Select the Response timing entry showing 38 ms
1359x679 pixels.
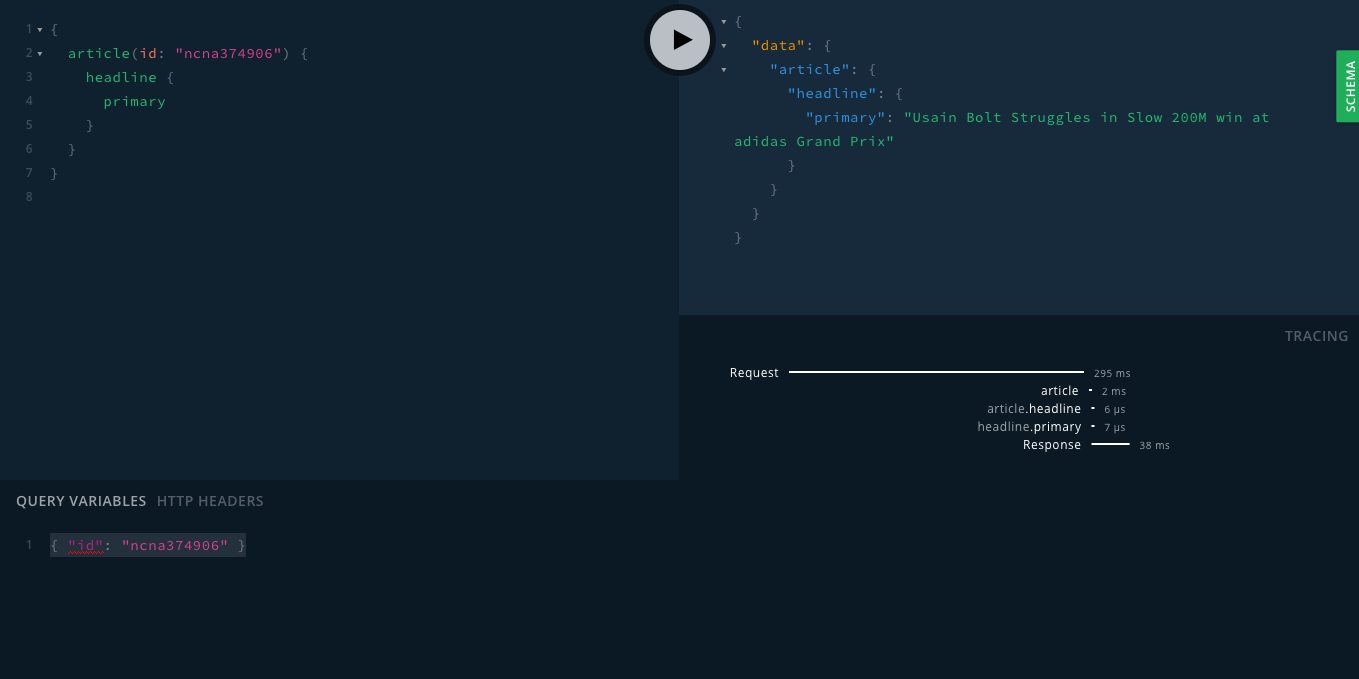coord(1052,445)
